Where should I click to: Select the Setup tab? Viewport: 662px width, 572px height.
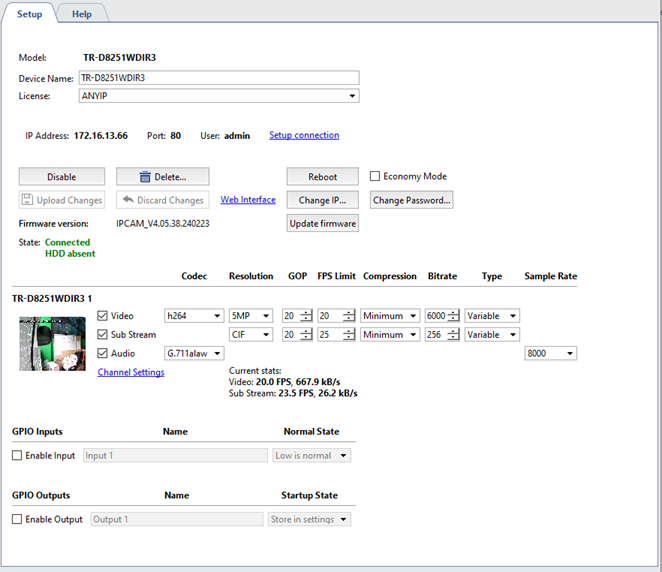(29, 14)
